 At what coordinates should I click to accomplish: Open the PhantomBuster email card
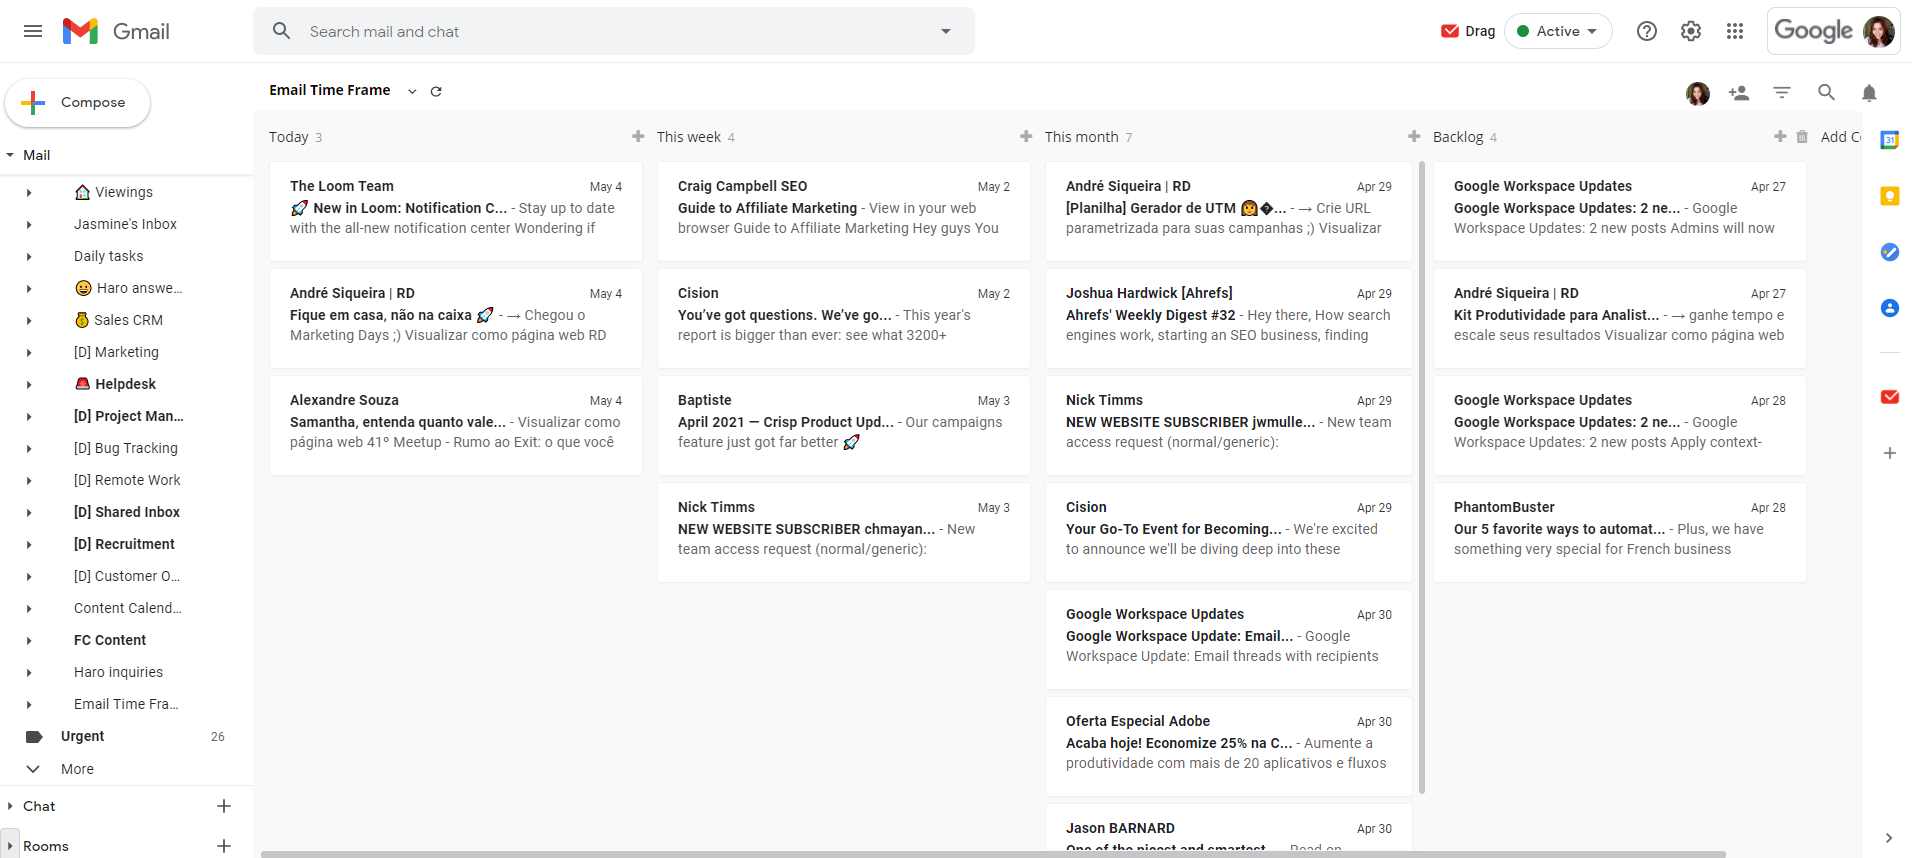tap(1620, 533)
